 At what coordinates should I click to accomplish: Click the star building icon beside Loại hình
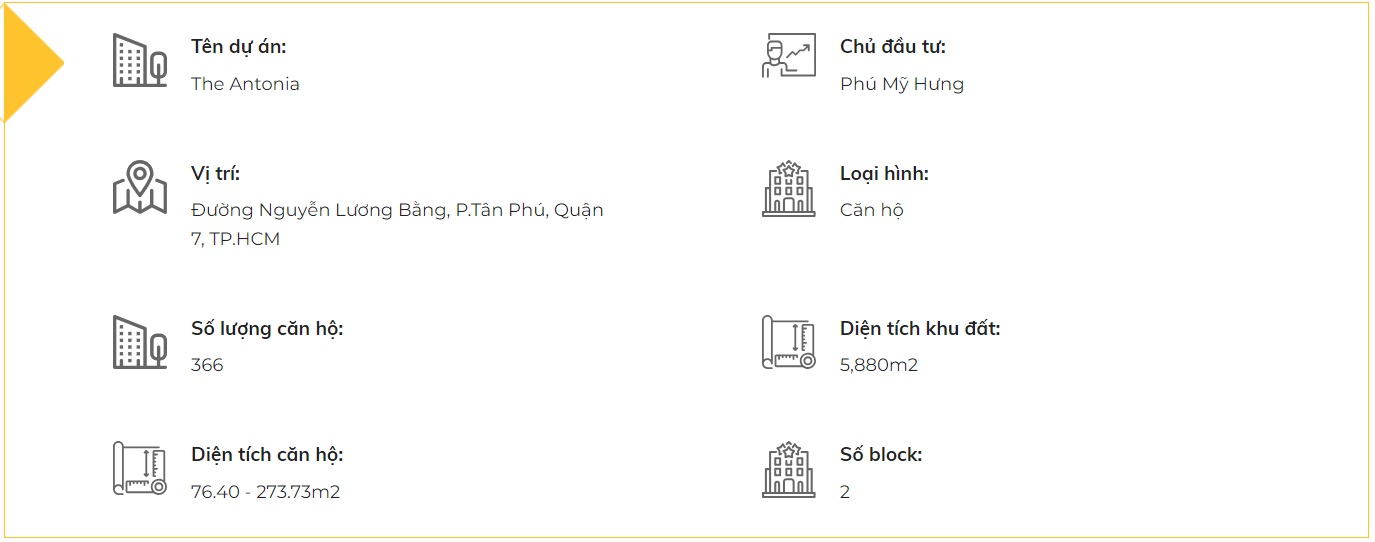[x=788, y=187]
